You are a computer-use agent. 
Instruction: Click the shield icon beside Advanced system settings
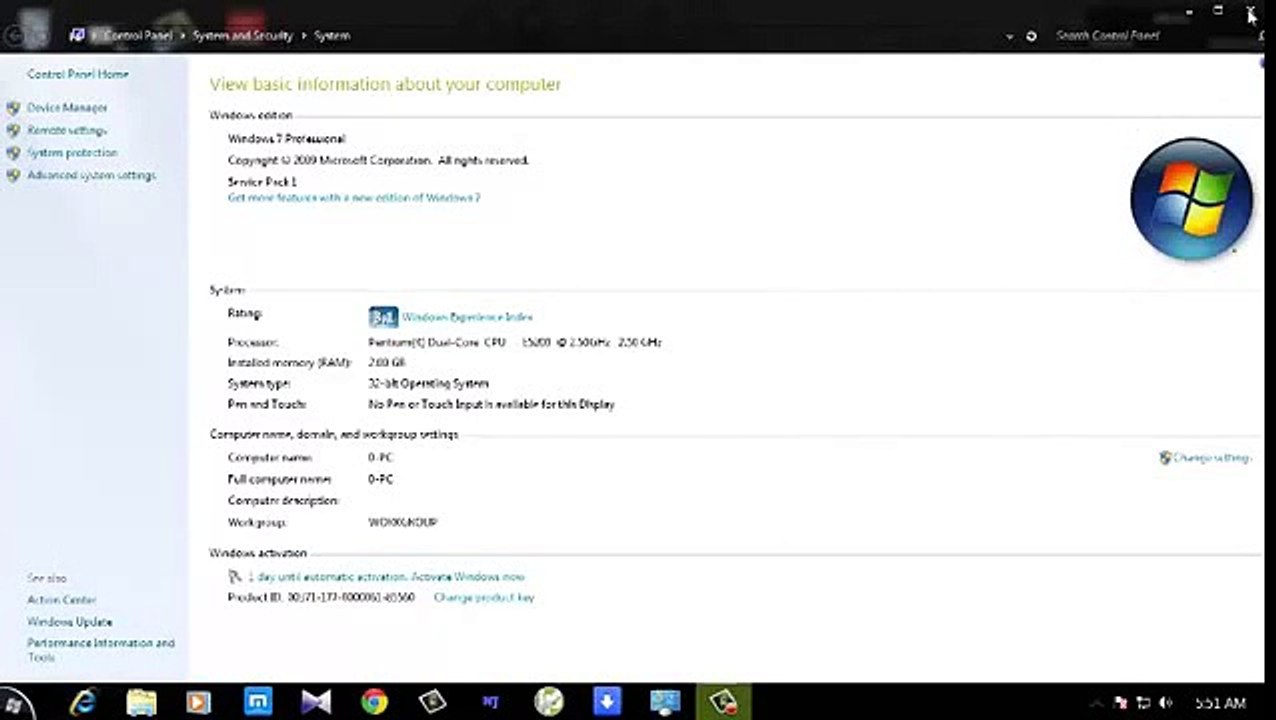pyautogui.click(x=13, y=175)
